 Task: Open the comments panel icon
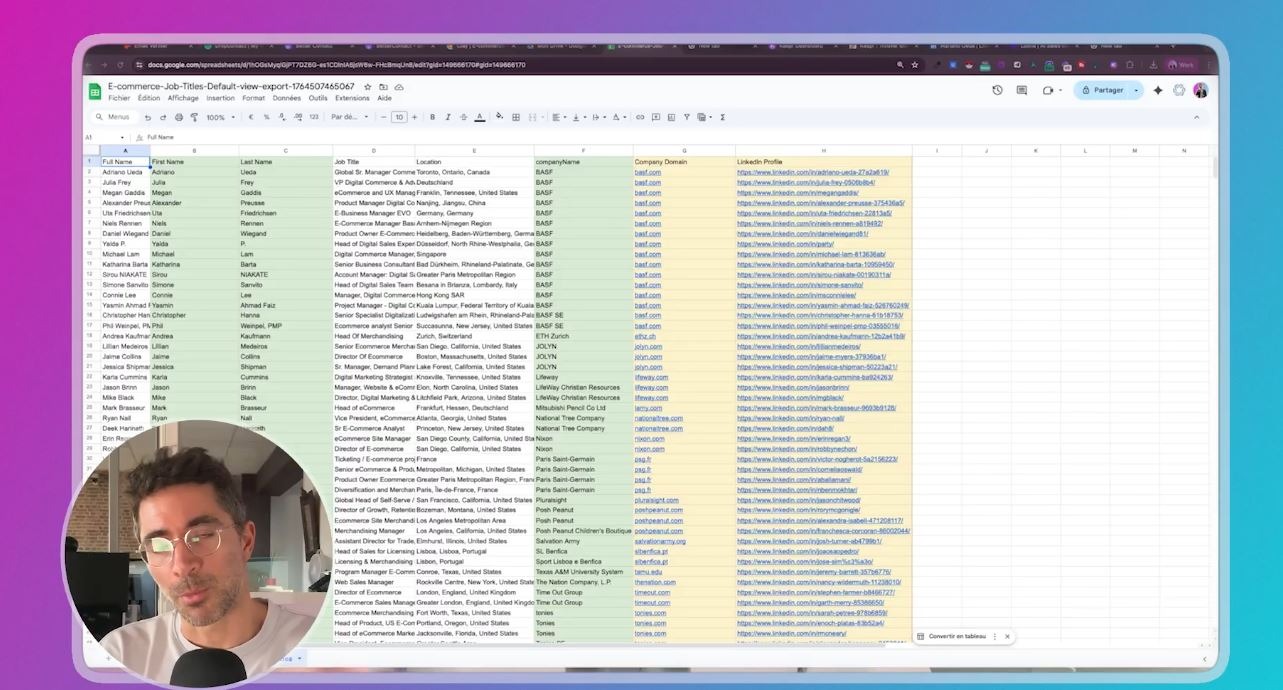[x=1022, y=90]
